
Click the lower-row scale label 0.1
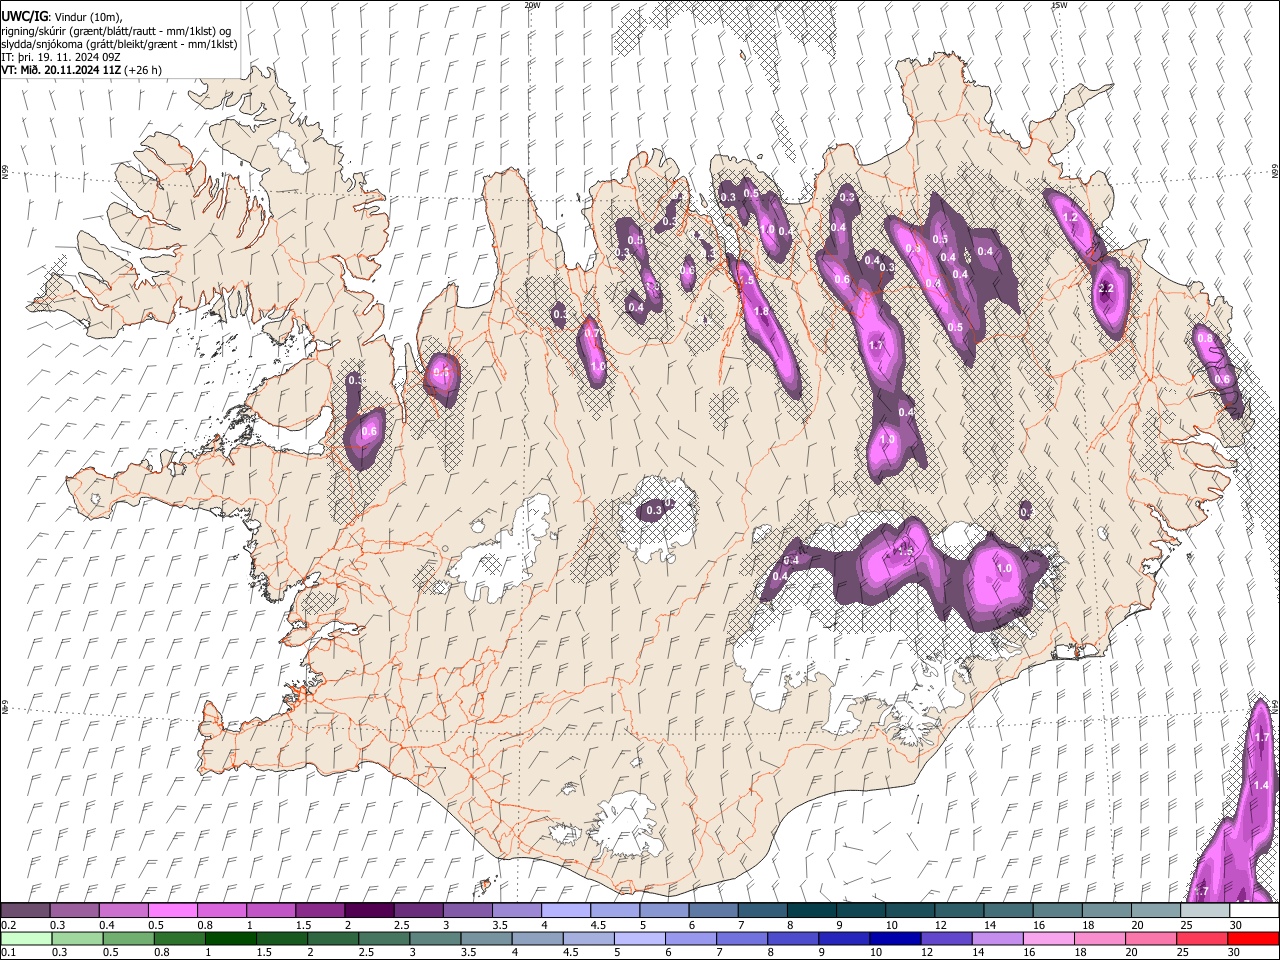tap(8, 953)
